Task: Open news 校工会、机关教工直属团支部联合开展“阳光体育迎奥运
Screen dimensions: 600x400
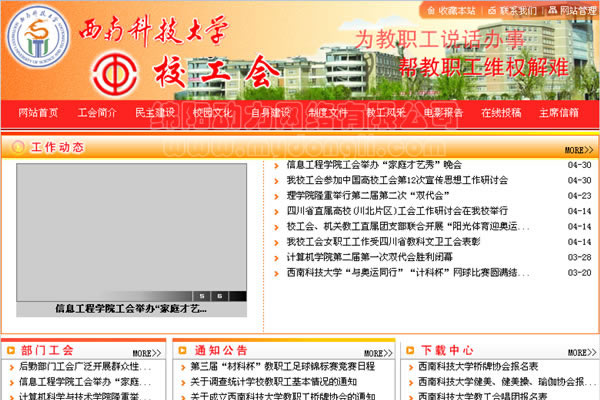Action: [408, 226]
